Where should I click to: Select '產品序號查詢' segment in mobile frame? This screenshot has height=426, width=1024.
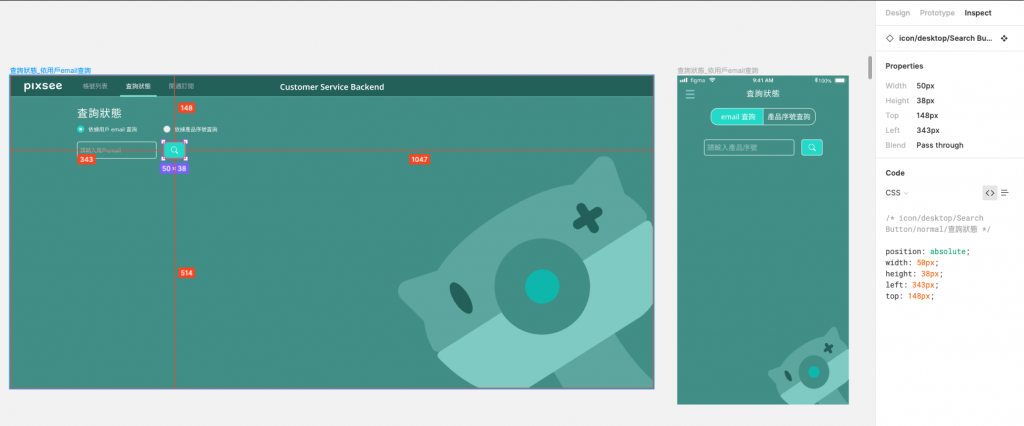click(x=790, y=117)
